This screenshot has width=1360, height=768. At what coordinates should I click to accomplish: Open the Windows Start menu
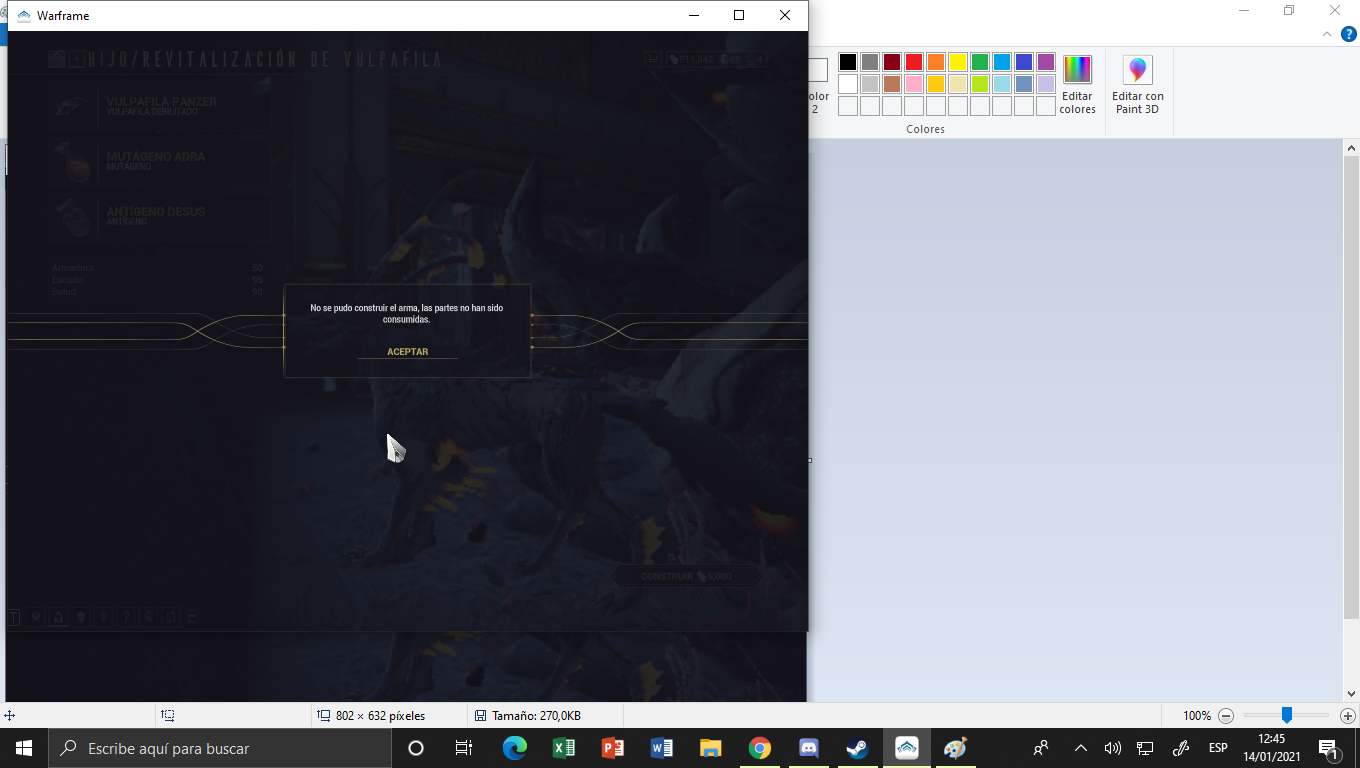(24, 748)
